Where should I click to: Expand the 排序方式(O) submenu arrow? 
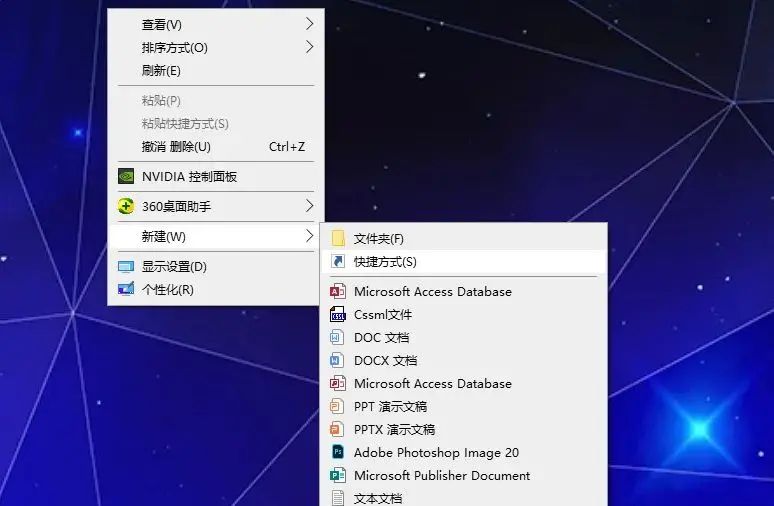tap(309, 47)
